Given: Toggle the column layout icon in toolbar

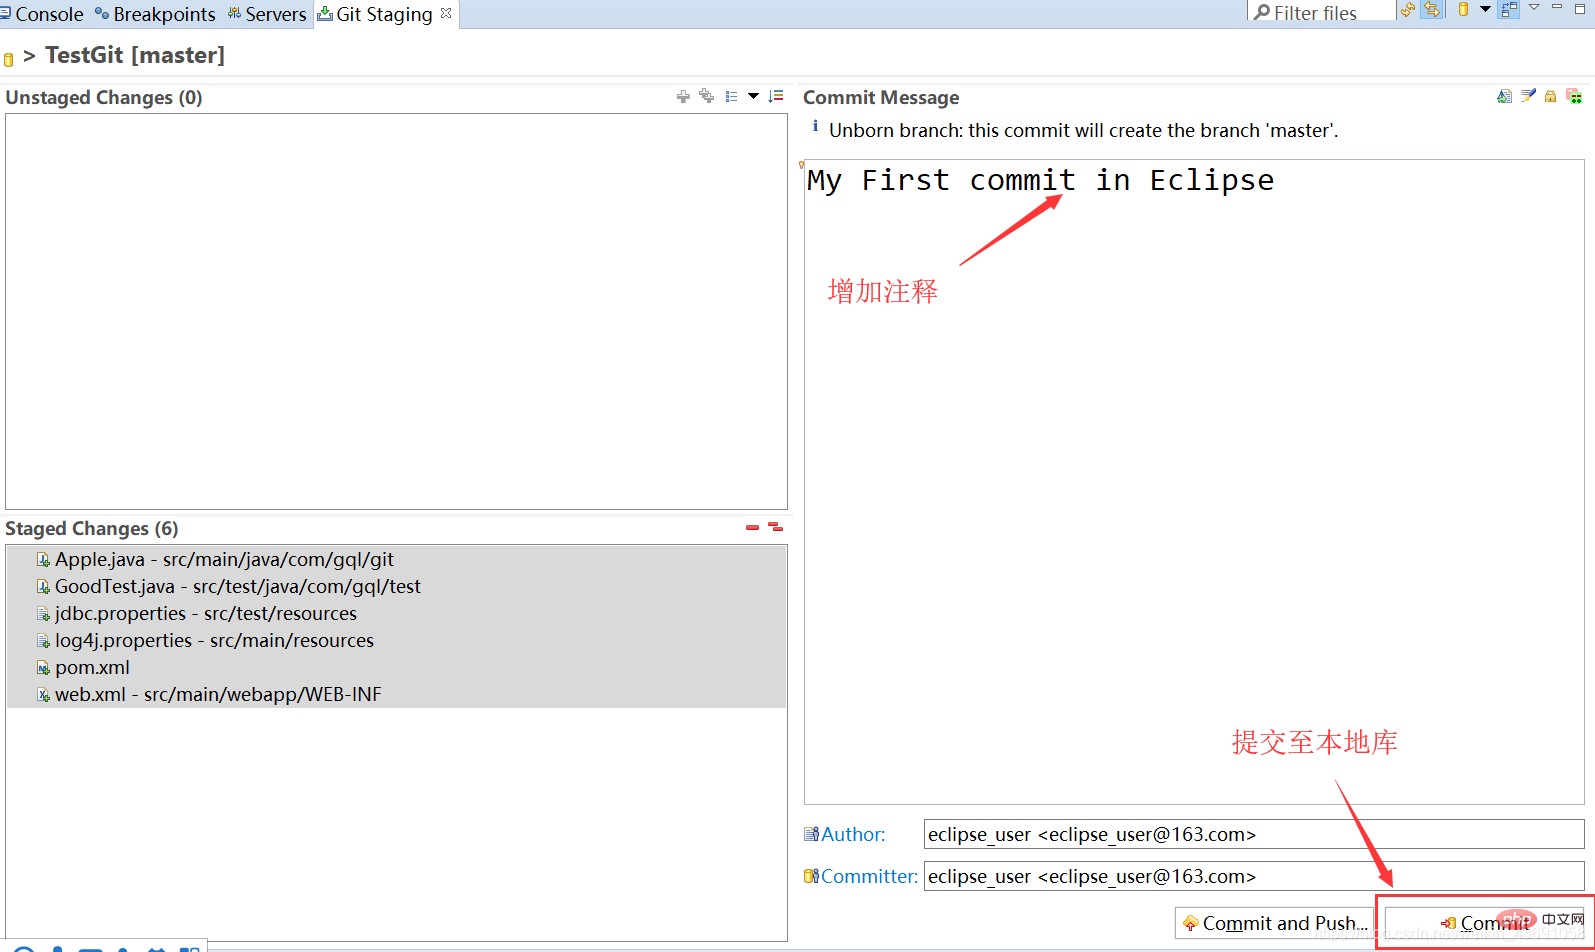Looking at the screenshot, I should (1509, 10).
